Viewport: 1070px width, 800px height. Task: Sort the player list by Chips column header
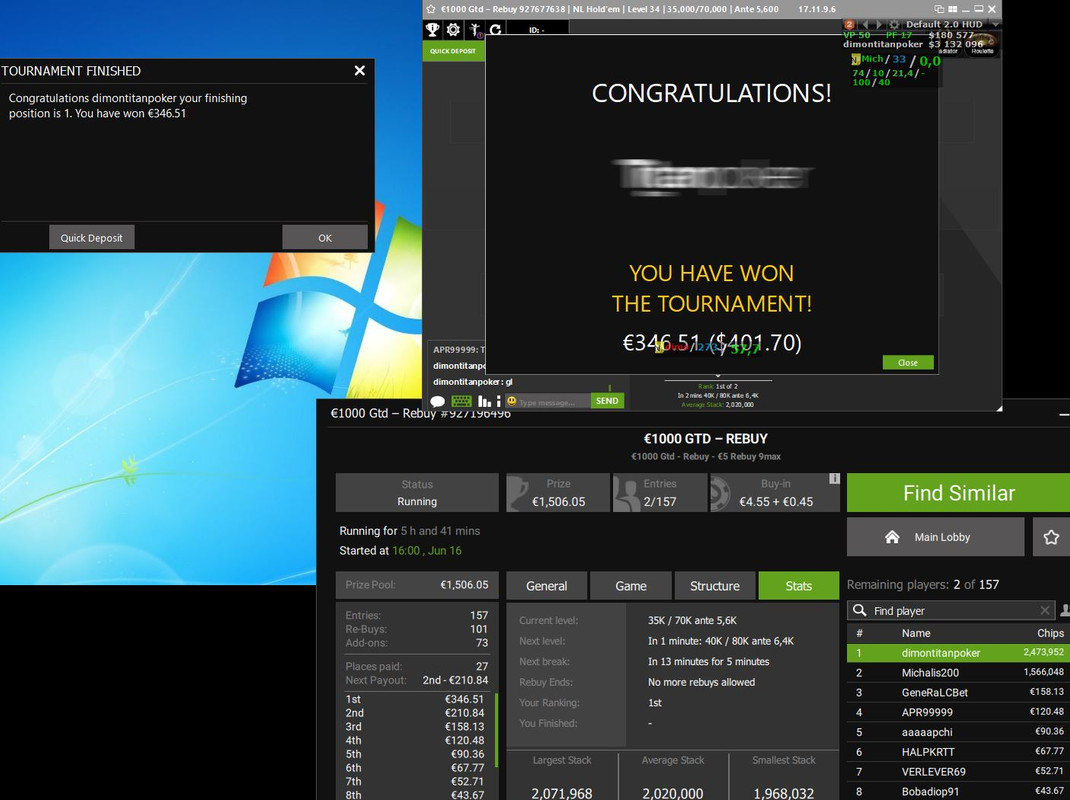pos(1050,633)
